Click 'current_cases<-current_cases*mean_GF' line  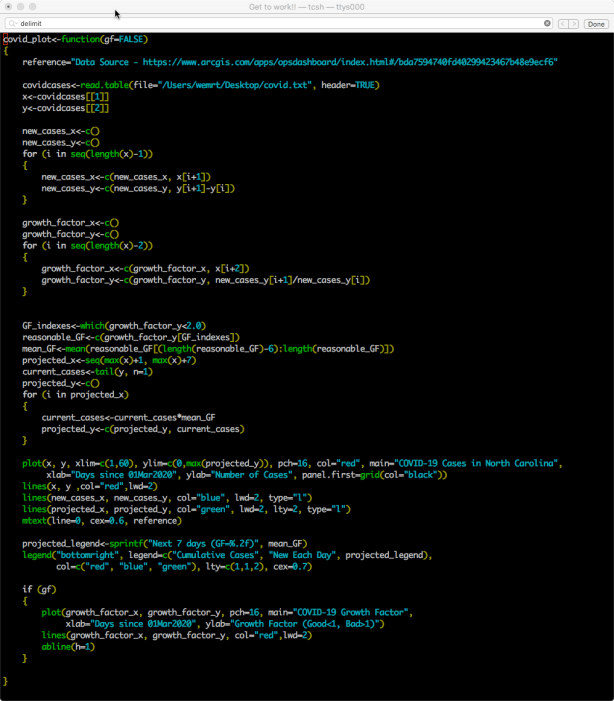click(128, 418)
